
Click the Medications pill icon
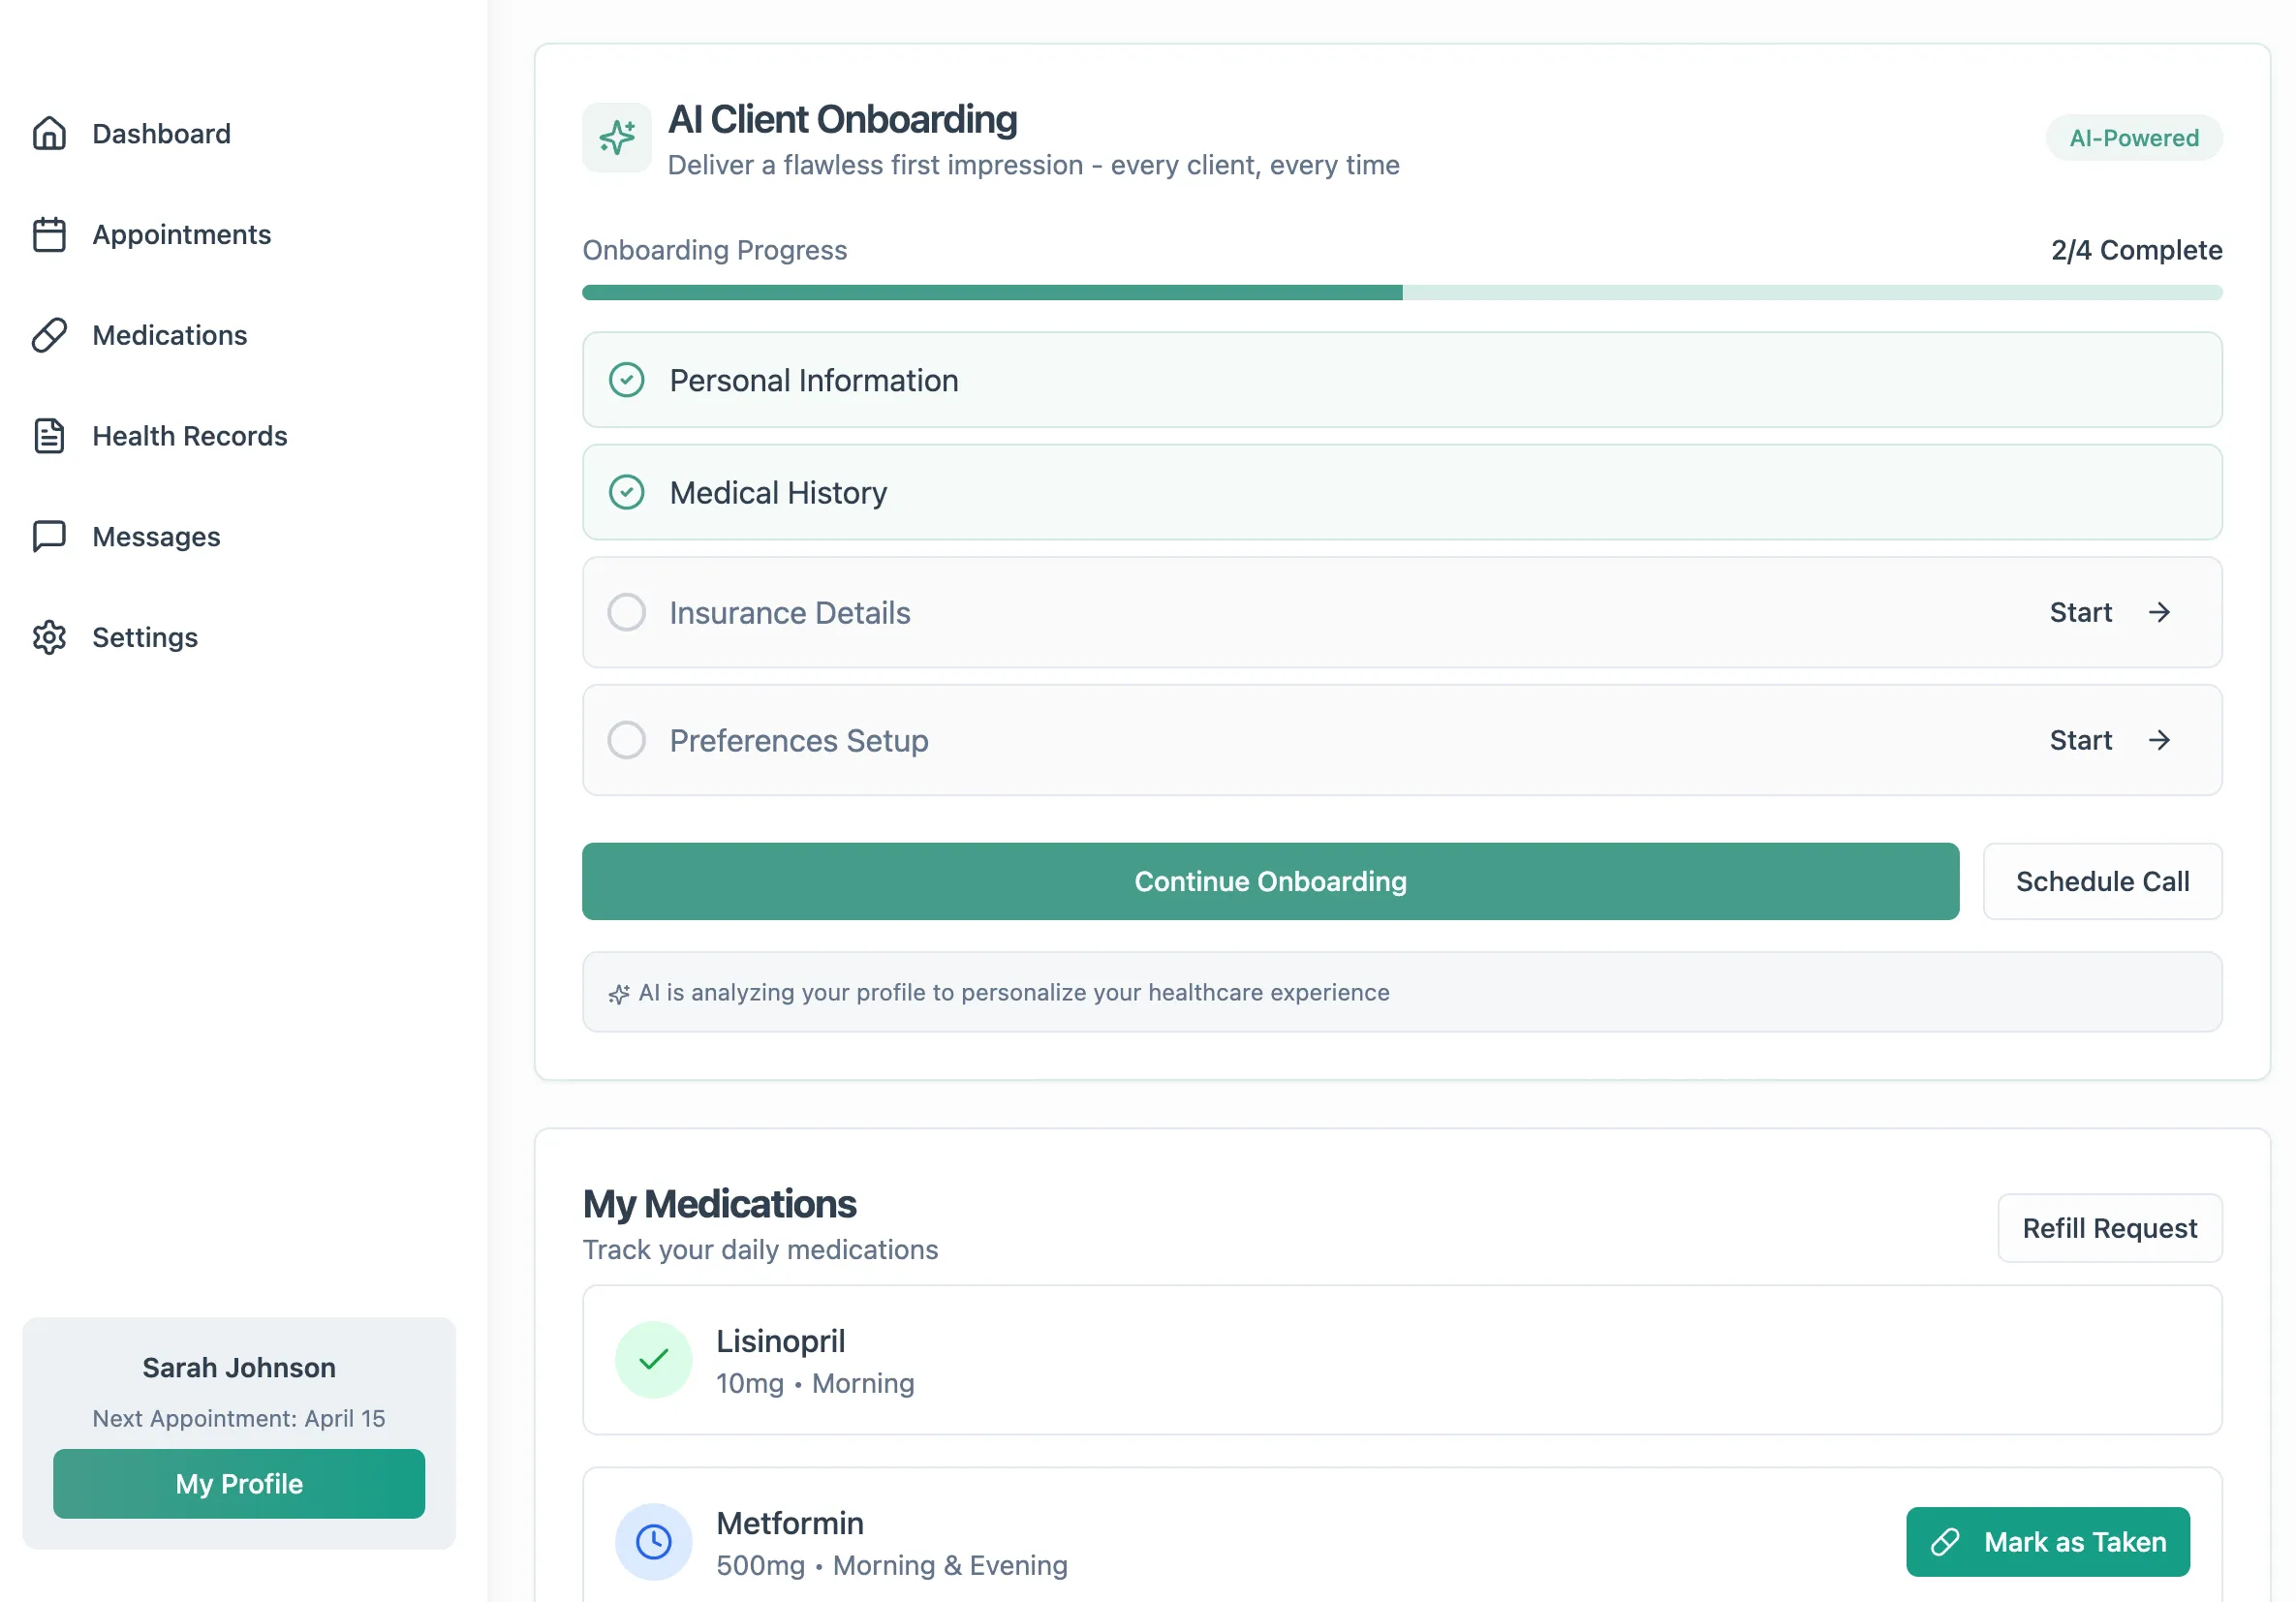click(x=49, y=335)
